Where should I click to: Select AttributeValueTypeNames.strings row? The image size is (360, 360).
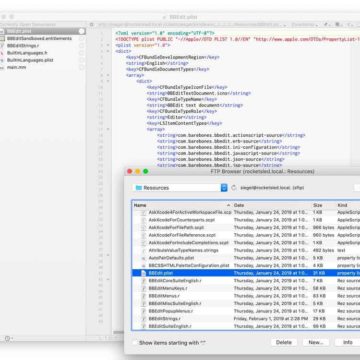click(x=246, y=250)
